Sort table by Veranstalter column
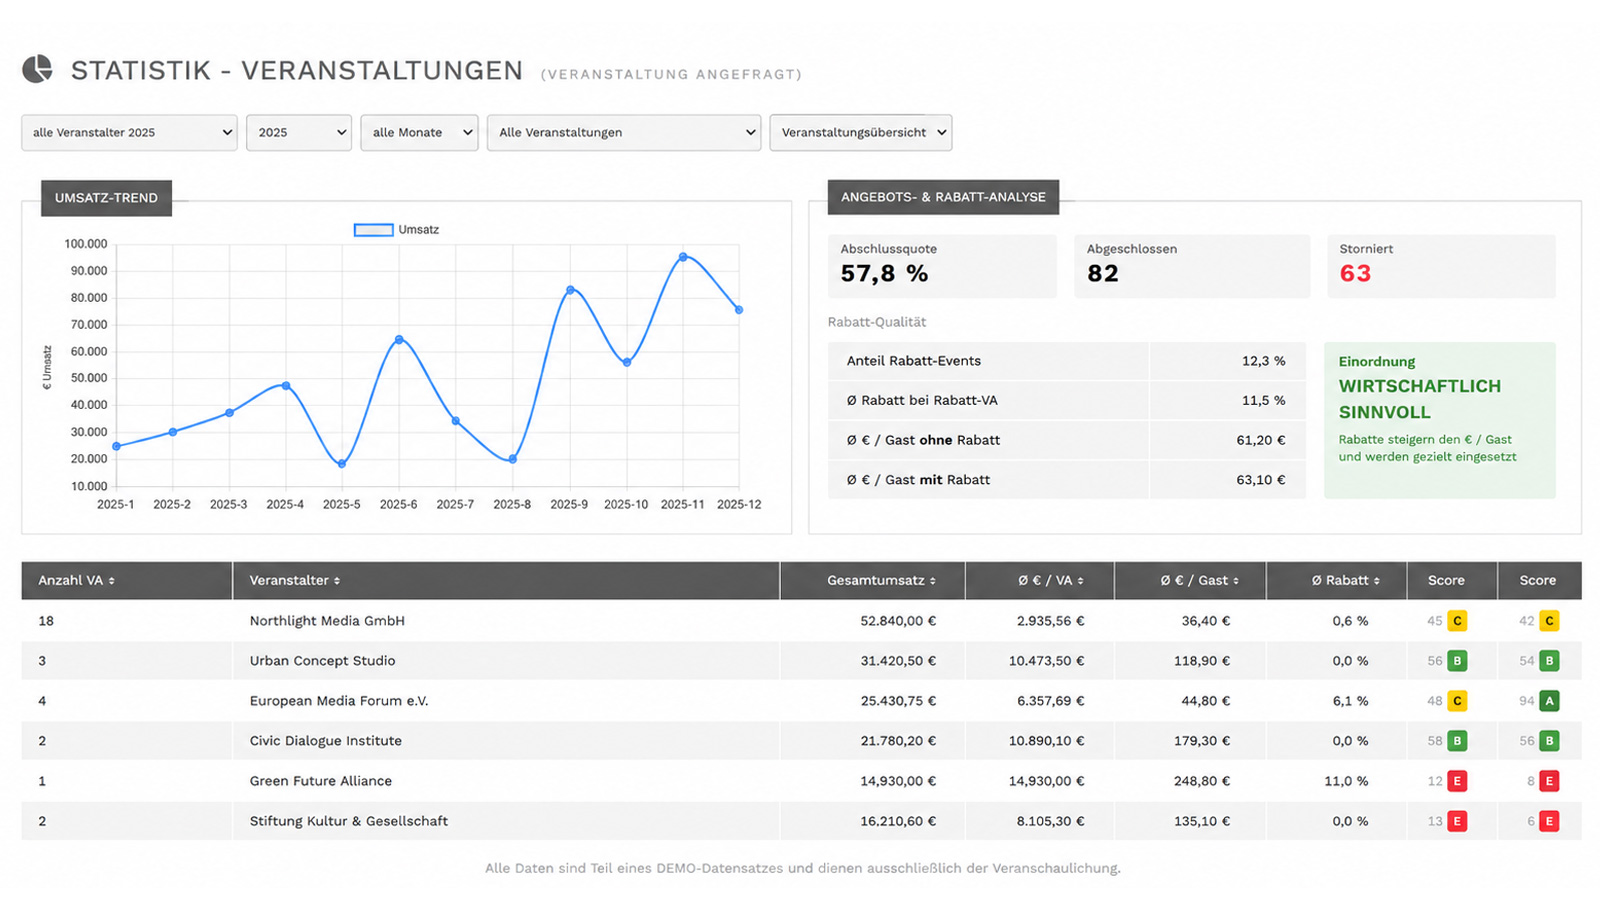1600x900 pixels. point(294,580)
